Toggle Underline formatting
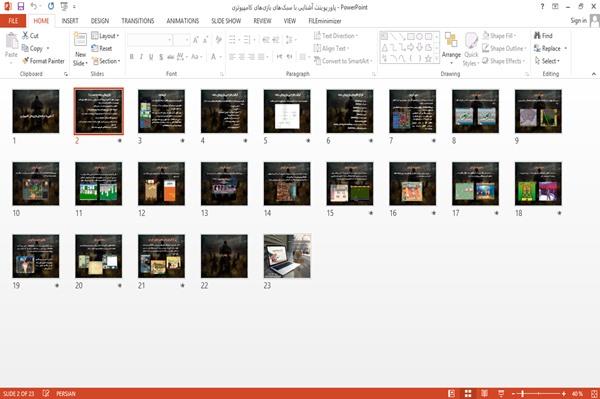Viewport: 600px width, 399px height. (151, 57)
